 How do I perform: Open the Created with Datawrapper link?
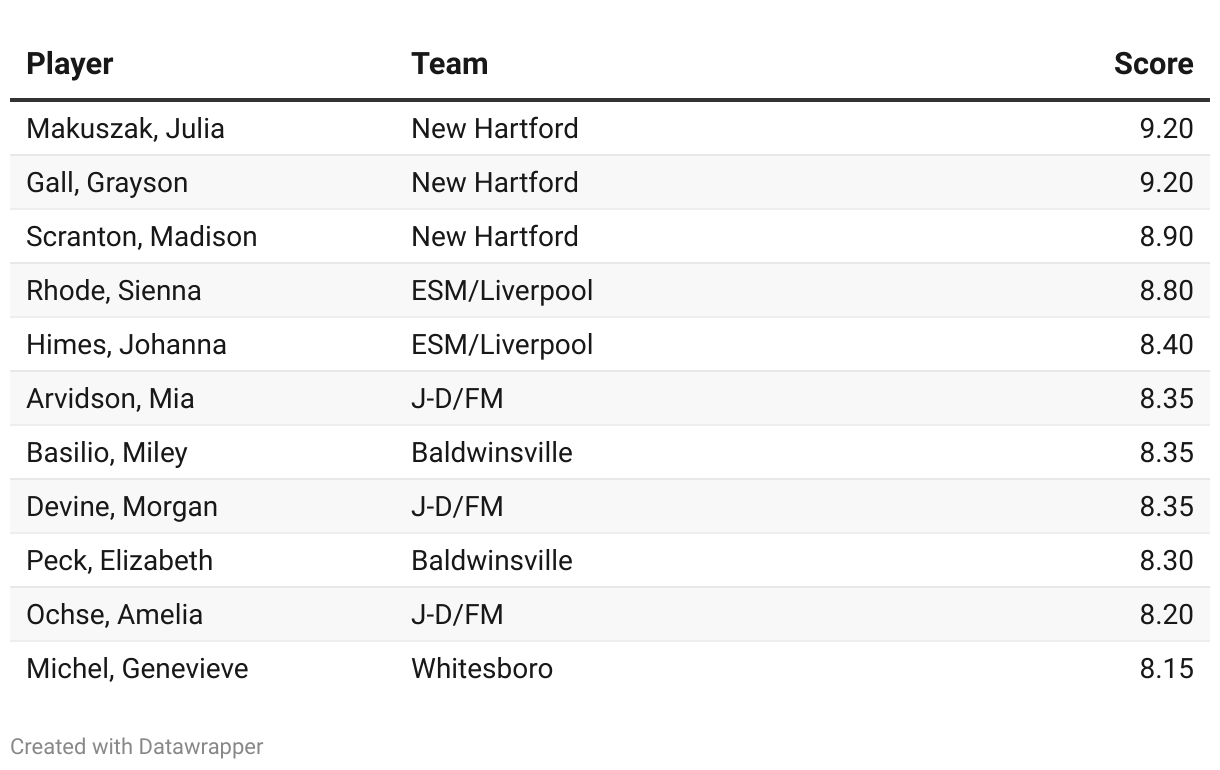137,746
